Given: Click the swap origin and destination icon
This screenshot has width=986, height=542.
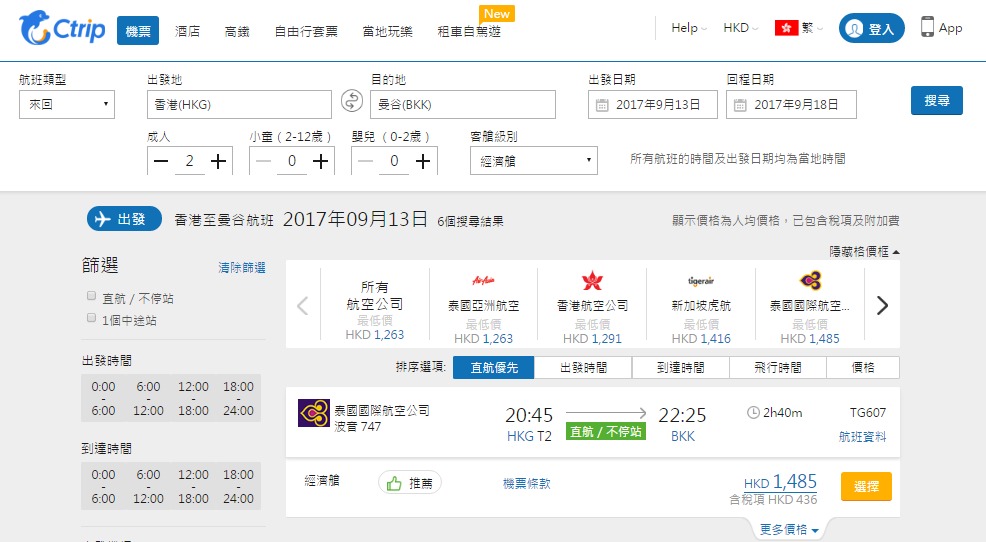Looking at the screenshot, I should pyautogui.click(x=351, y=101).
